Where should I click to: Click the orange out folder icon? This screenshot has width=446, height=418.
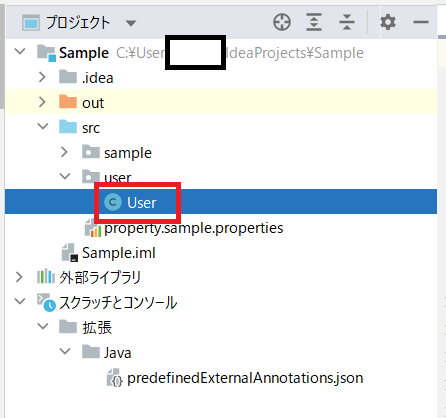coord(68,101)
